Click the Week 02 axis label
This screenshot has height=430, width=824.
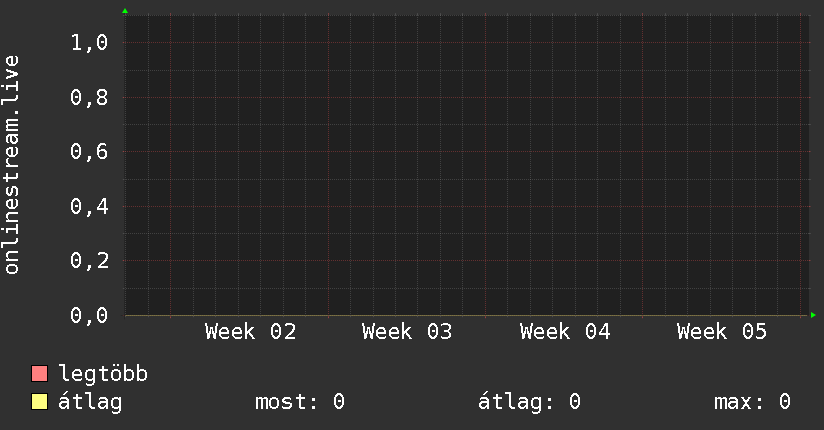point(250,332)
